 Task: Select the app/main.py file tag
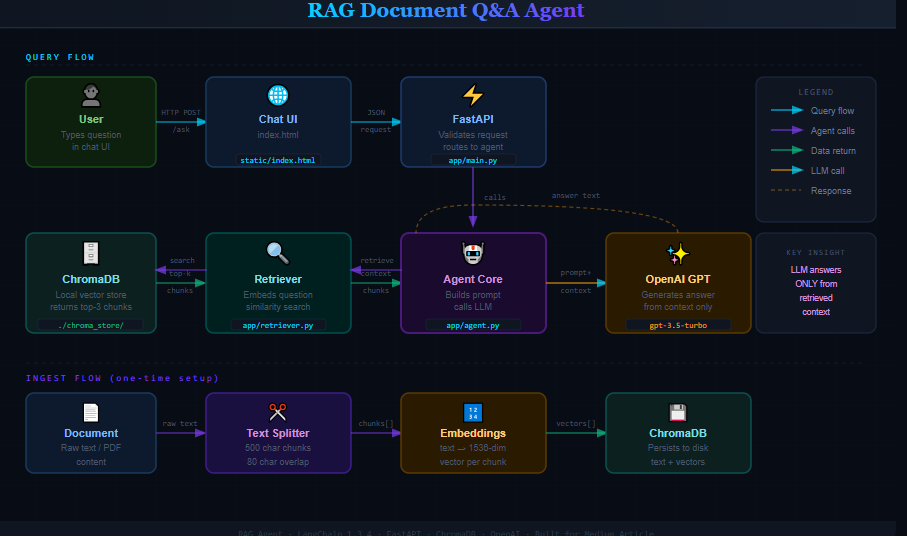click(x=473, y=160)
